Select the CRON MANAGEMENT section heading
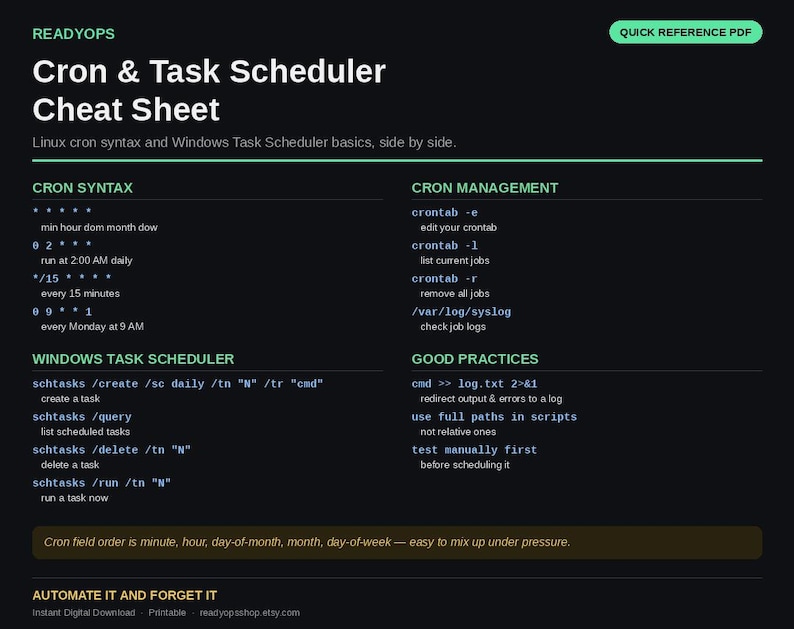794x629 pixels. (x=485, y=188)
